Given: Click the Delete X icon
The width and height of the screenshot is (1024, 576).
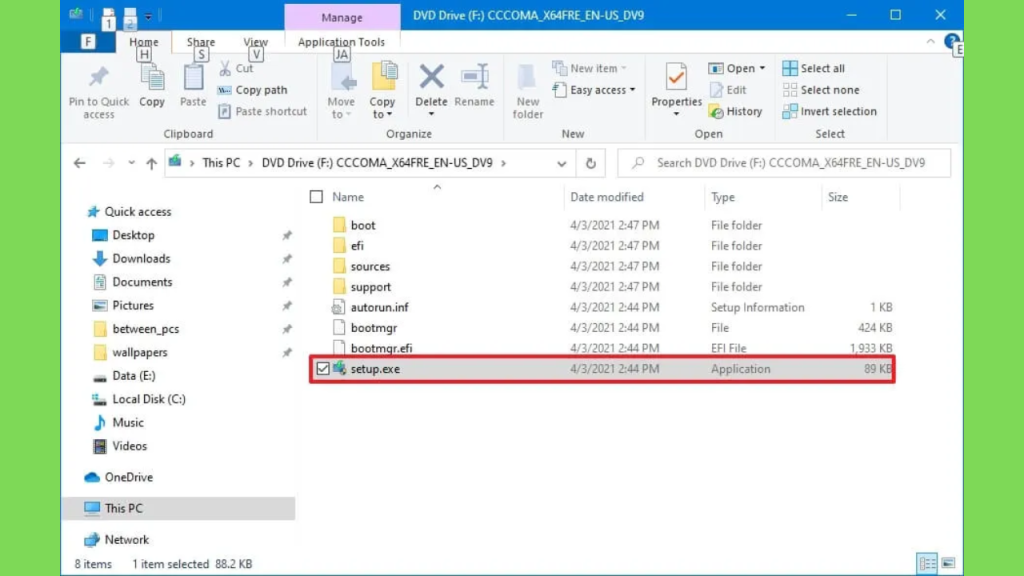Looking at the screenshot, I should tap(431, 77).
